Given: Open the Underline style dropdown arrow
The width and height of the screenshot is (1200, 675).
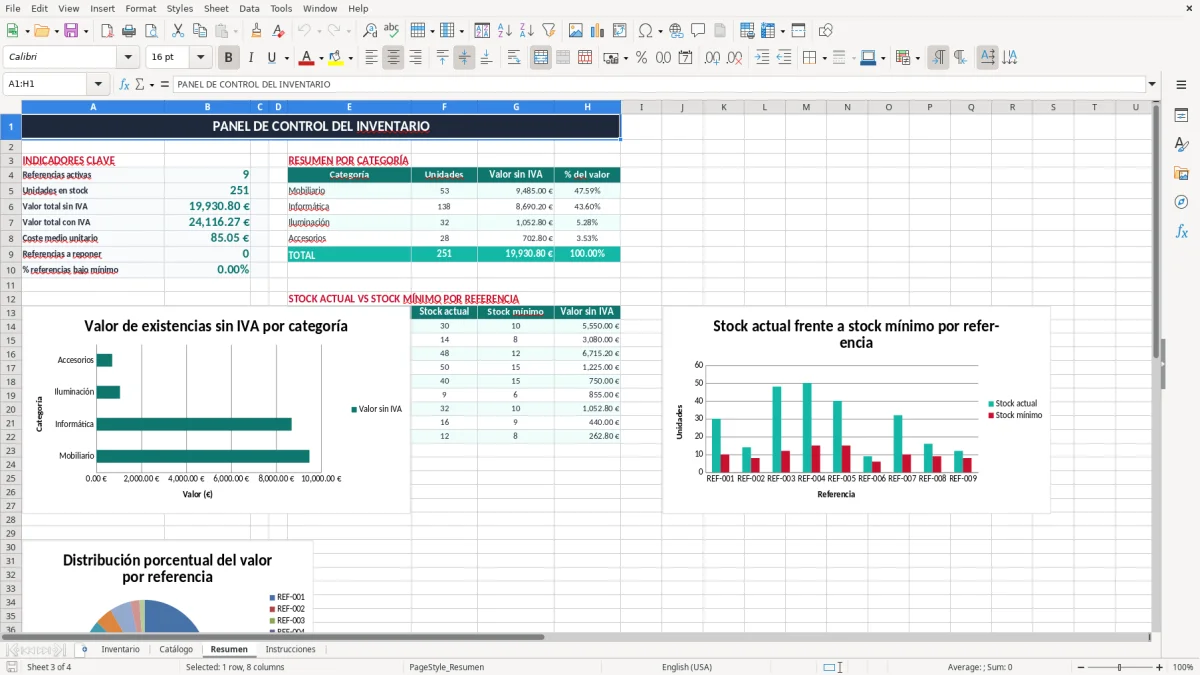Looking at the screenshot, I should (285, 58).
